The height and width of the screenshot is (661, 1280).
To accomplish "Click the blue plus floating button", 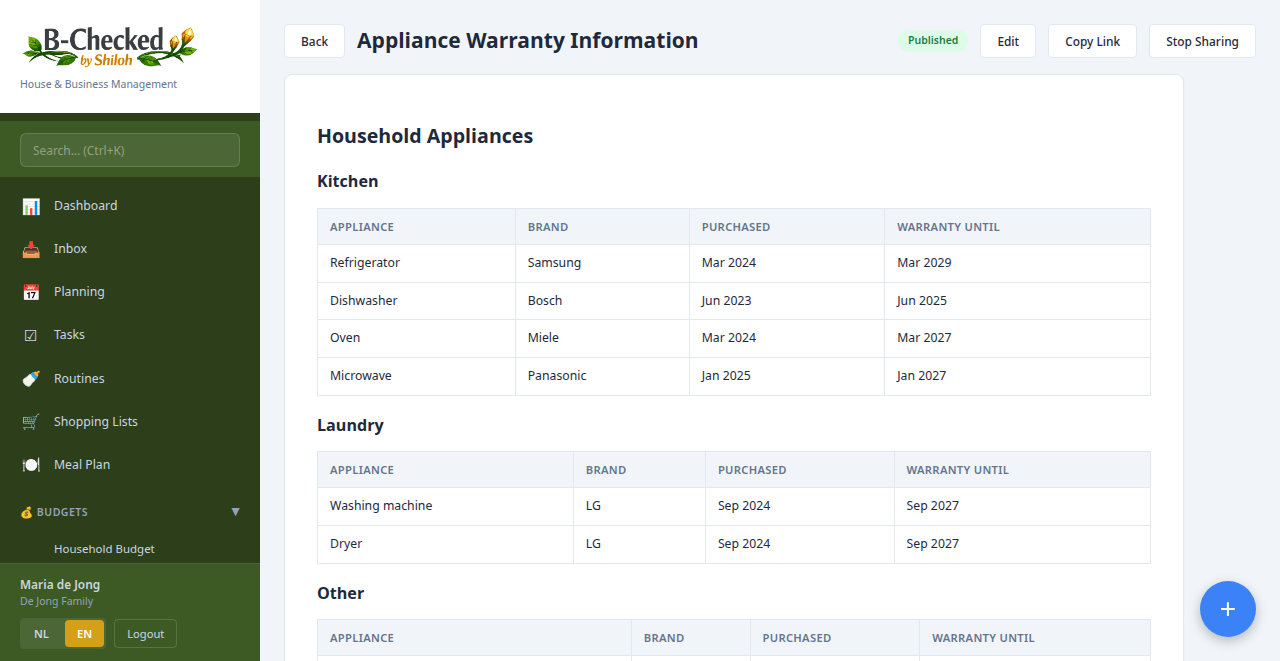I will (x=1228, y=608).
